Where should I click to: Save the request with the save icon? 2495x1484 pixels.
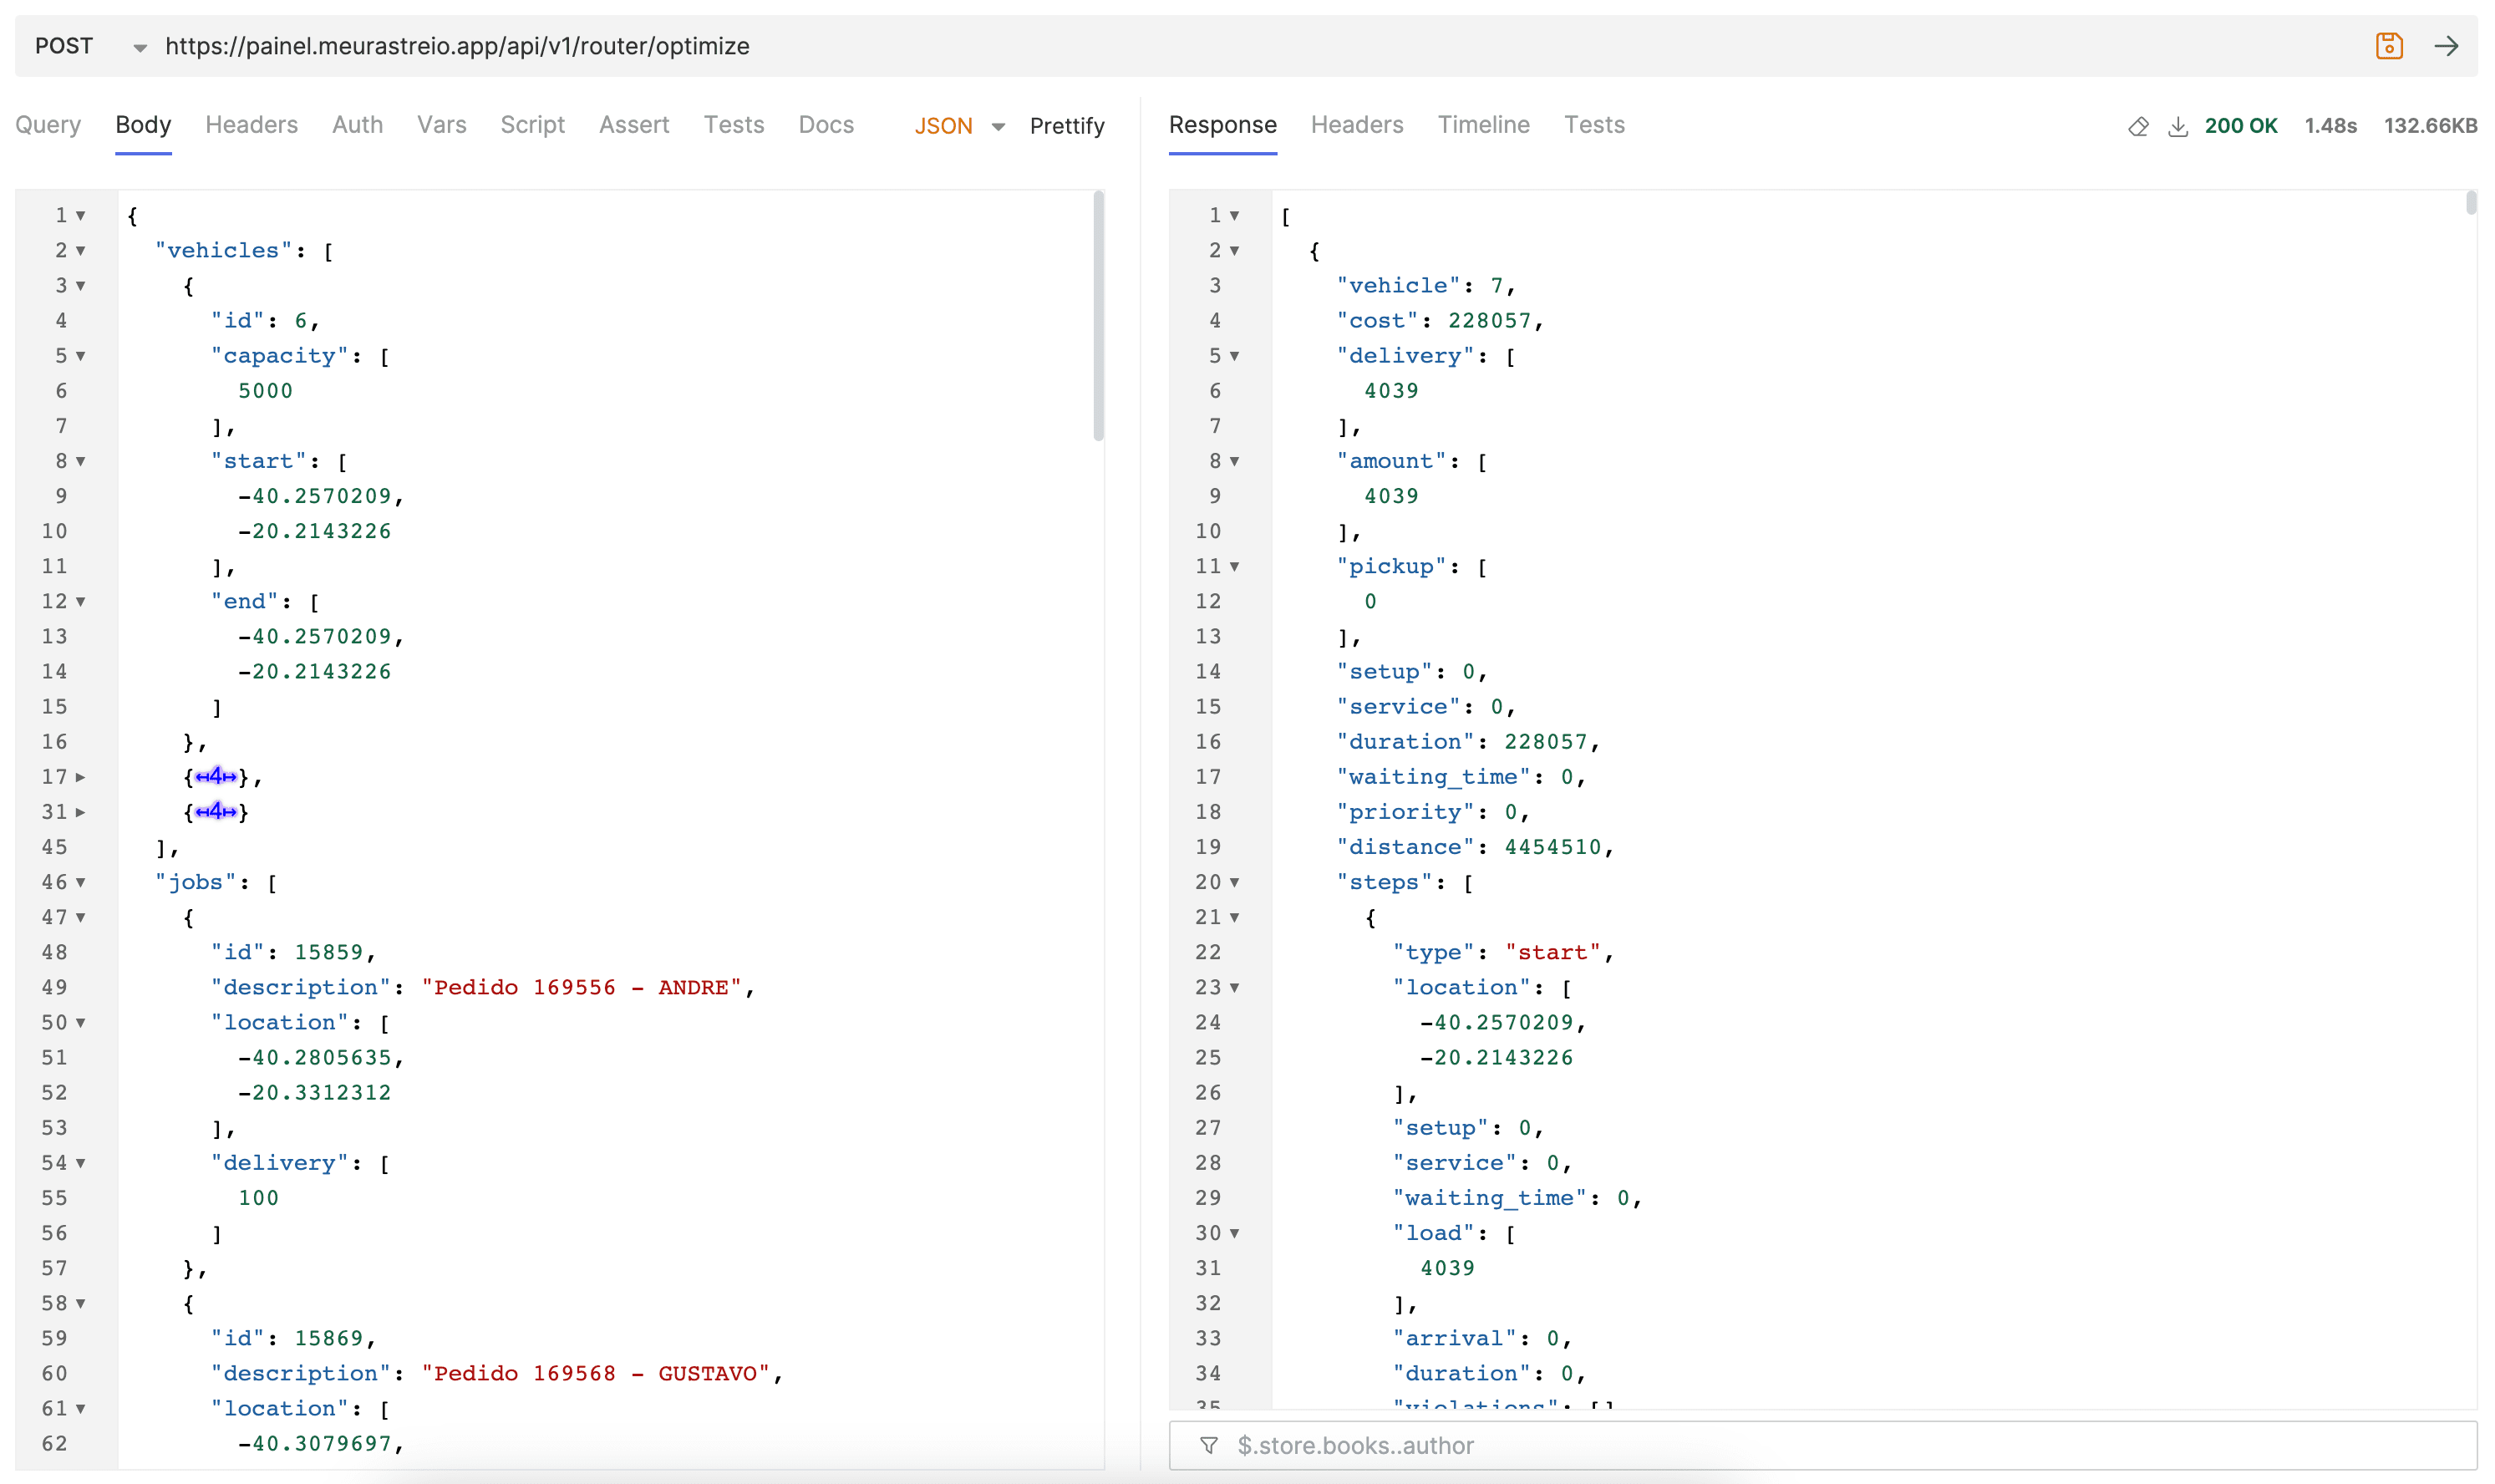click(2388, 46)
